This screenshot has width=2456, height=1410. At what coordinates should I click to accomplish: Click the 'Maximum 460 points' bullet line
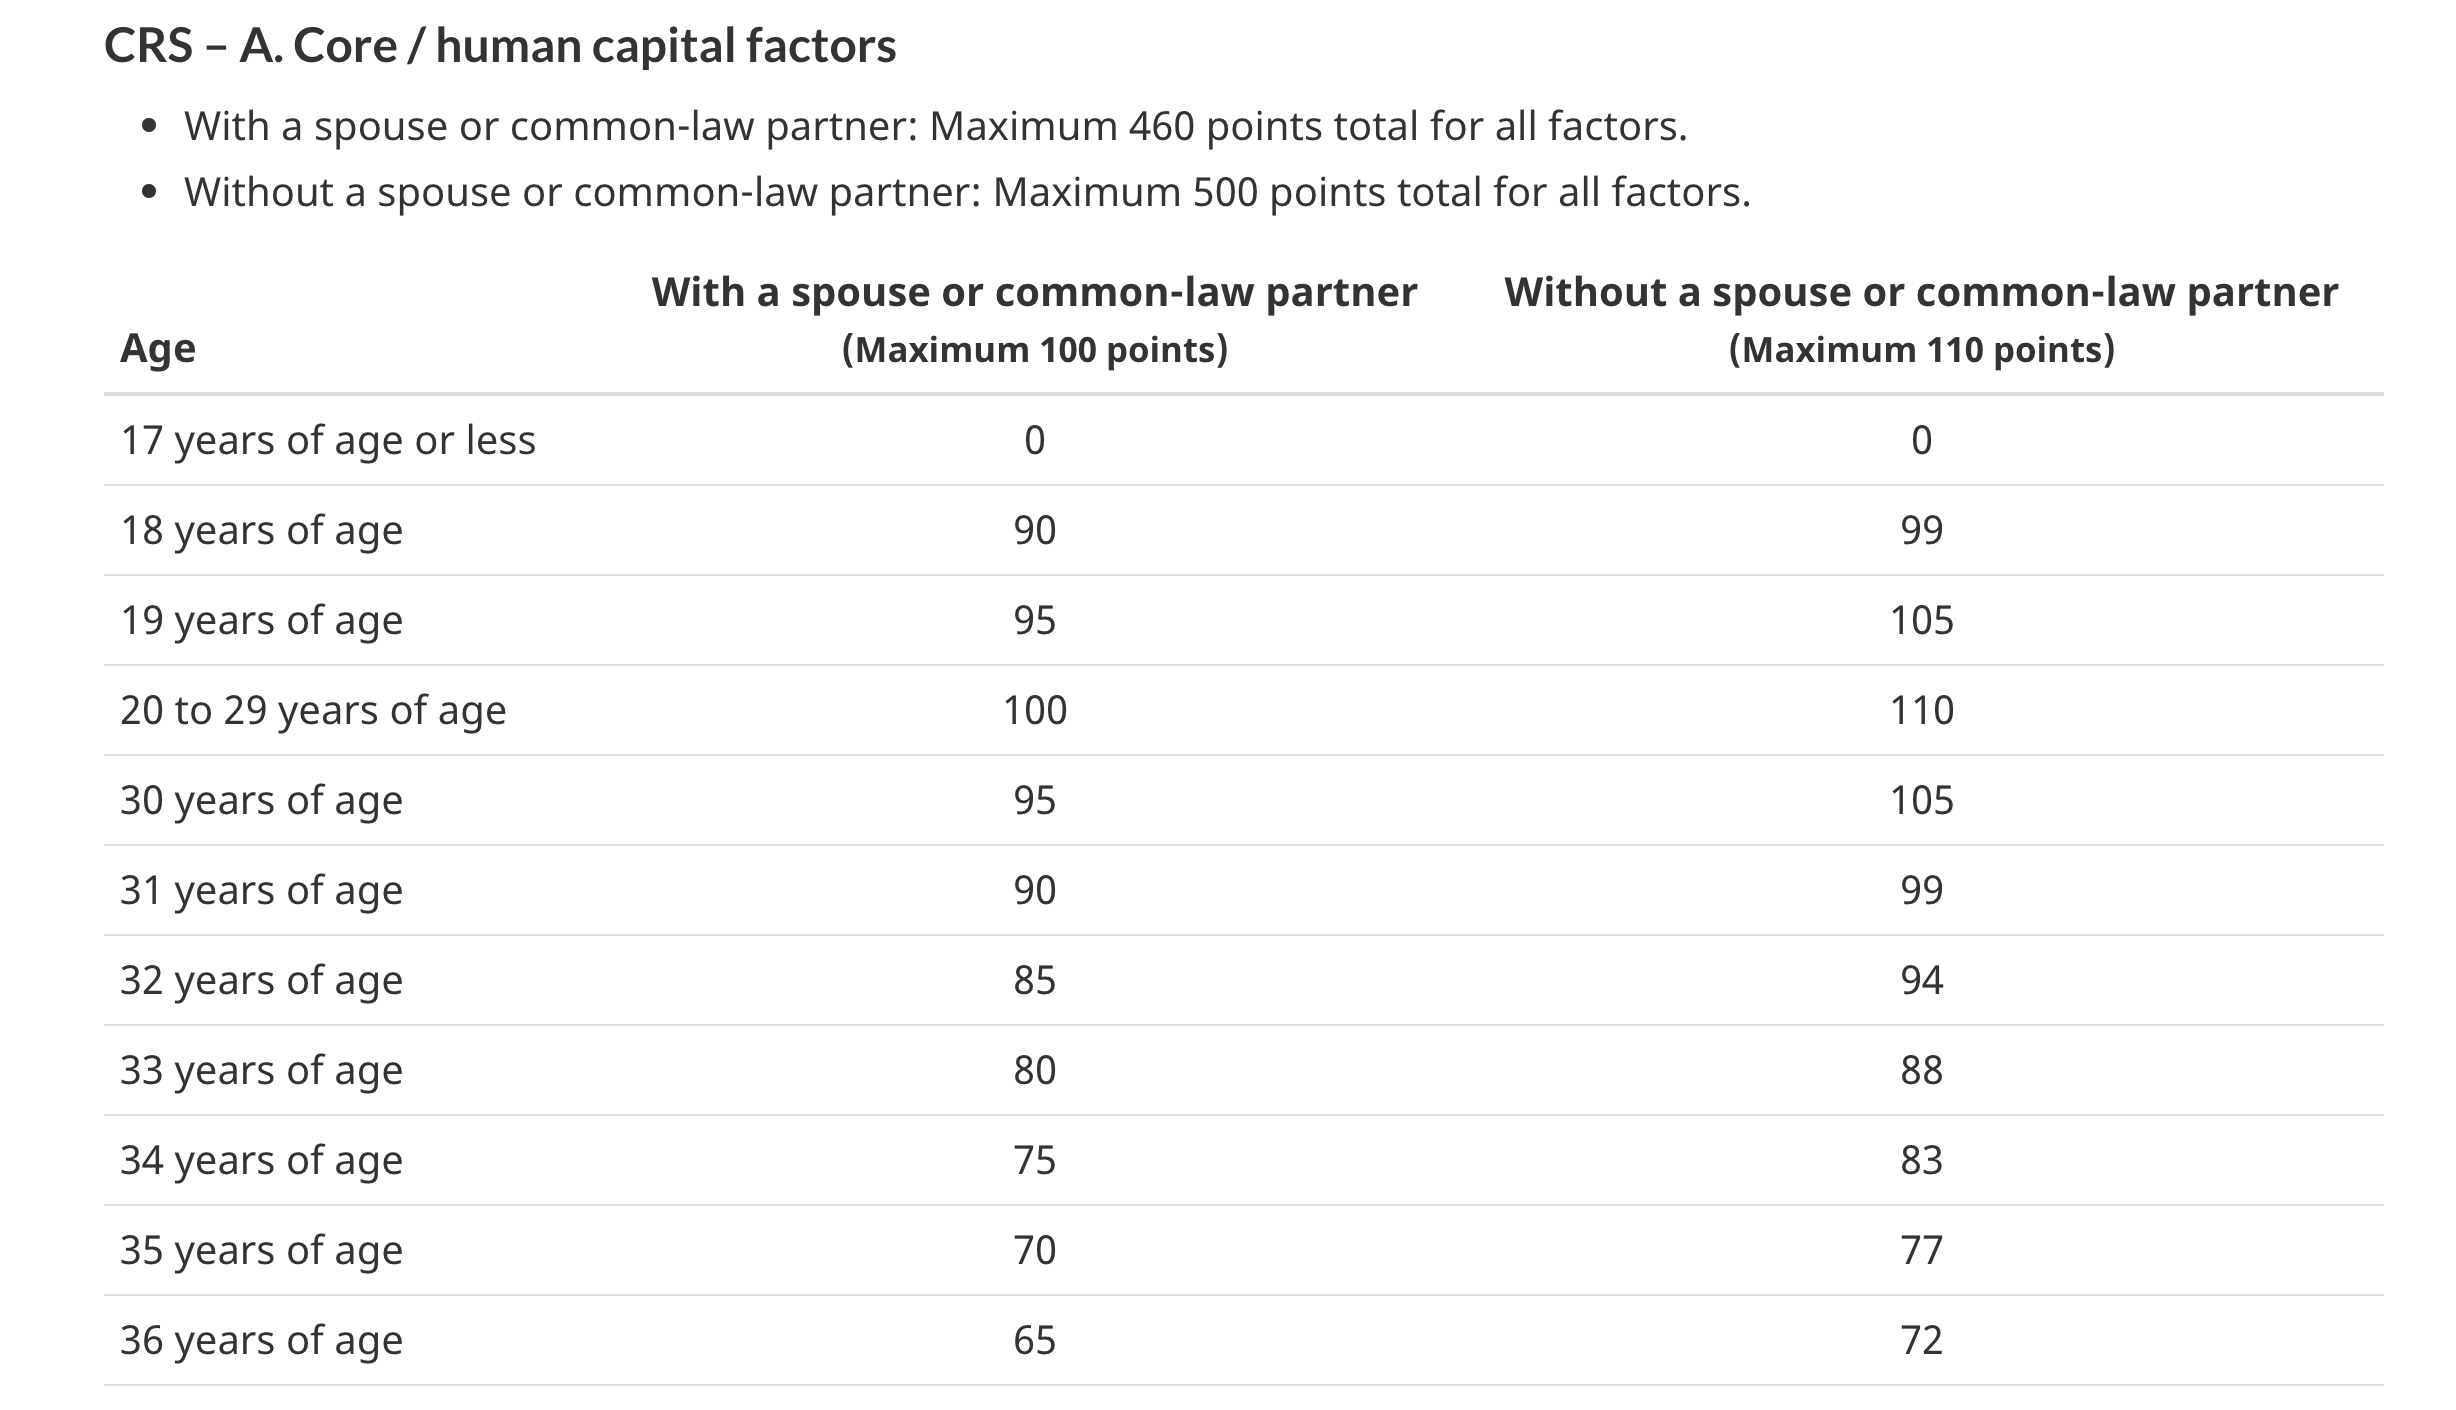click(x=934, y=127)
